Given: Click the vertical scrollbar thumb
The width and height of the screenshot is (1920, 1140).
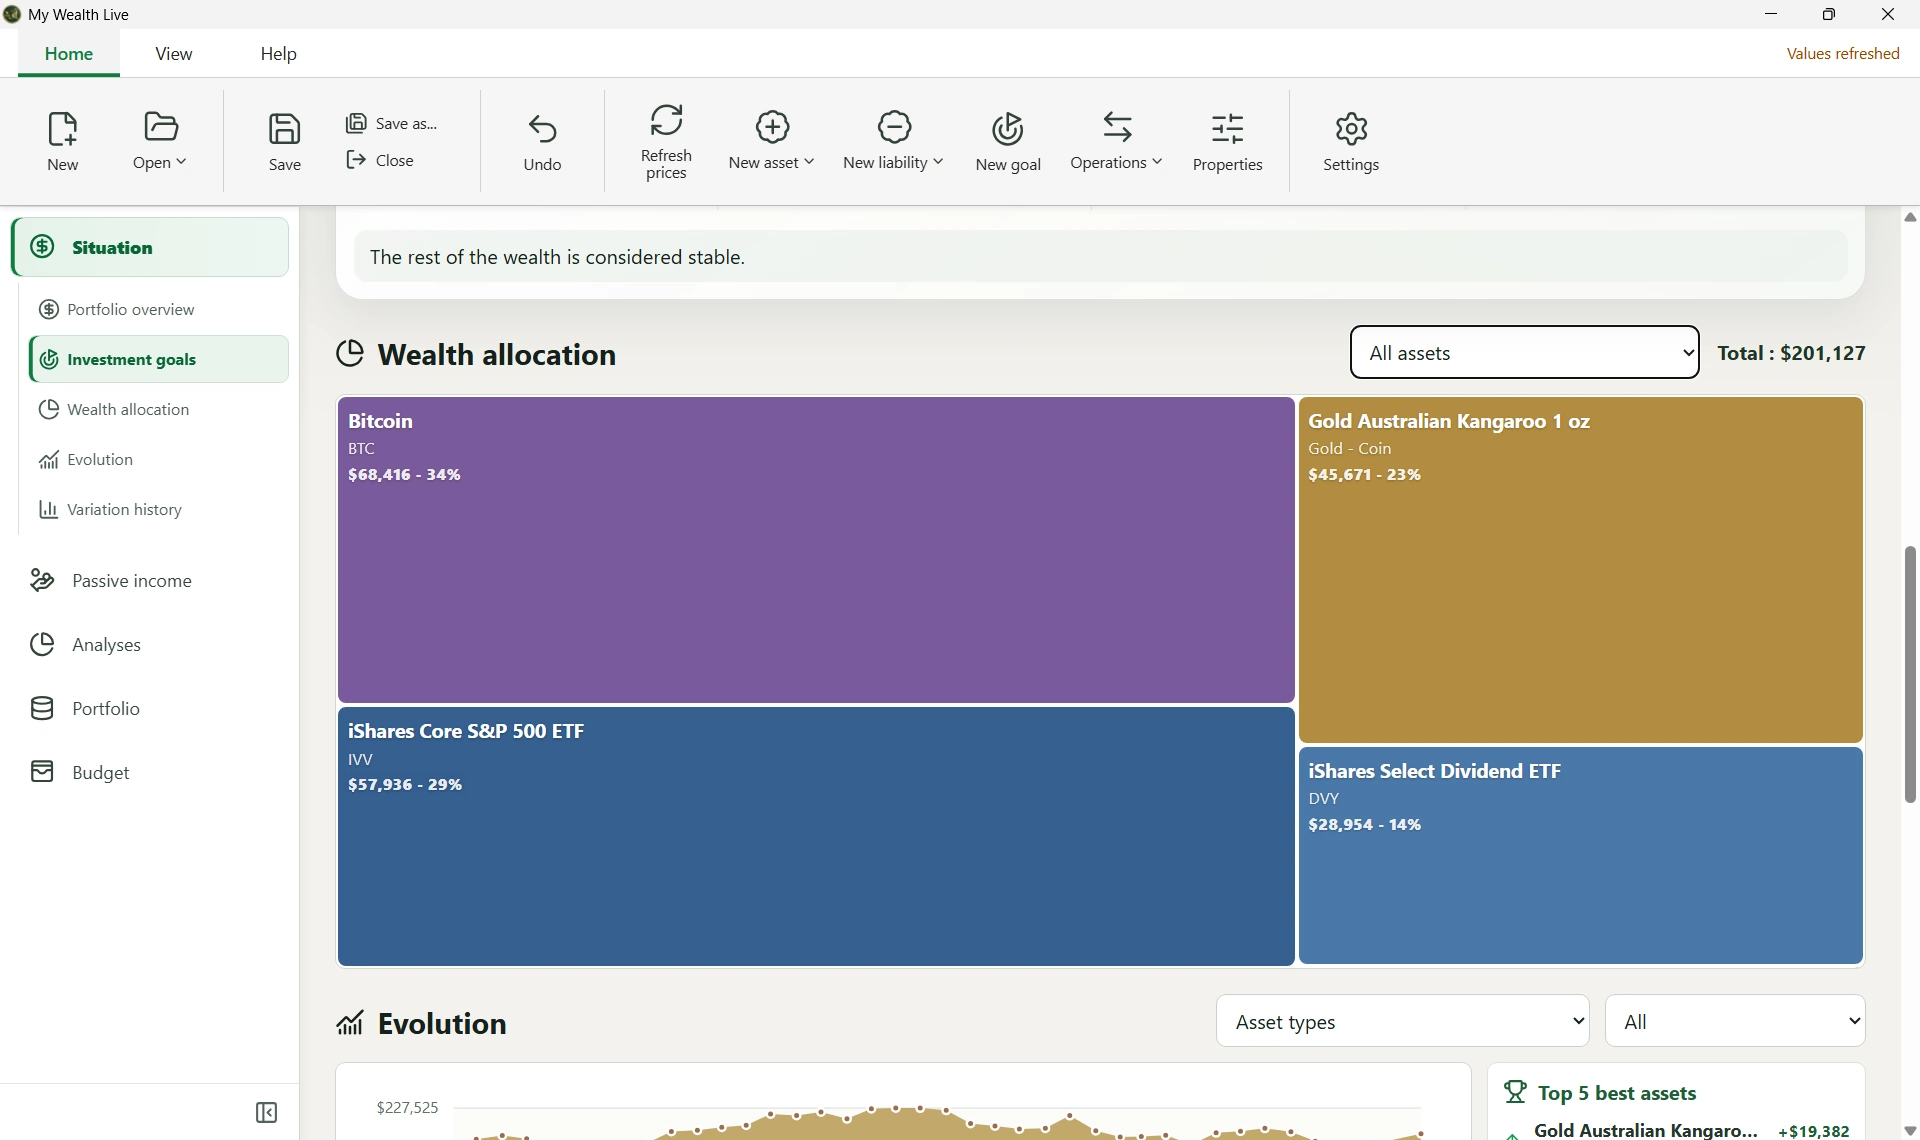Looking at the screenshot, I should click(1910, 675).
